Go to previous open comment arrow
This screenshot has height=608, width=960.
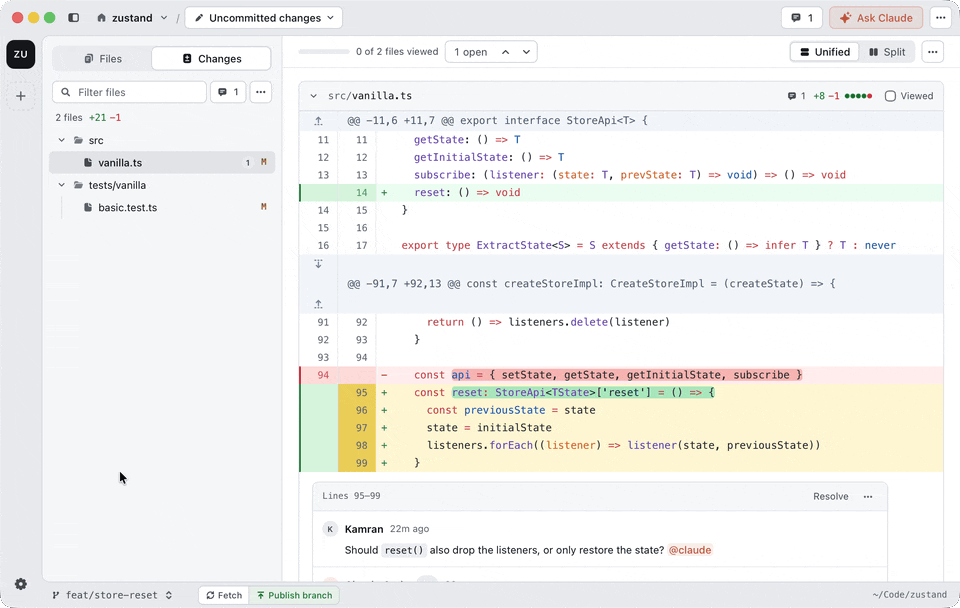(x=506, y=52)
